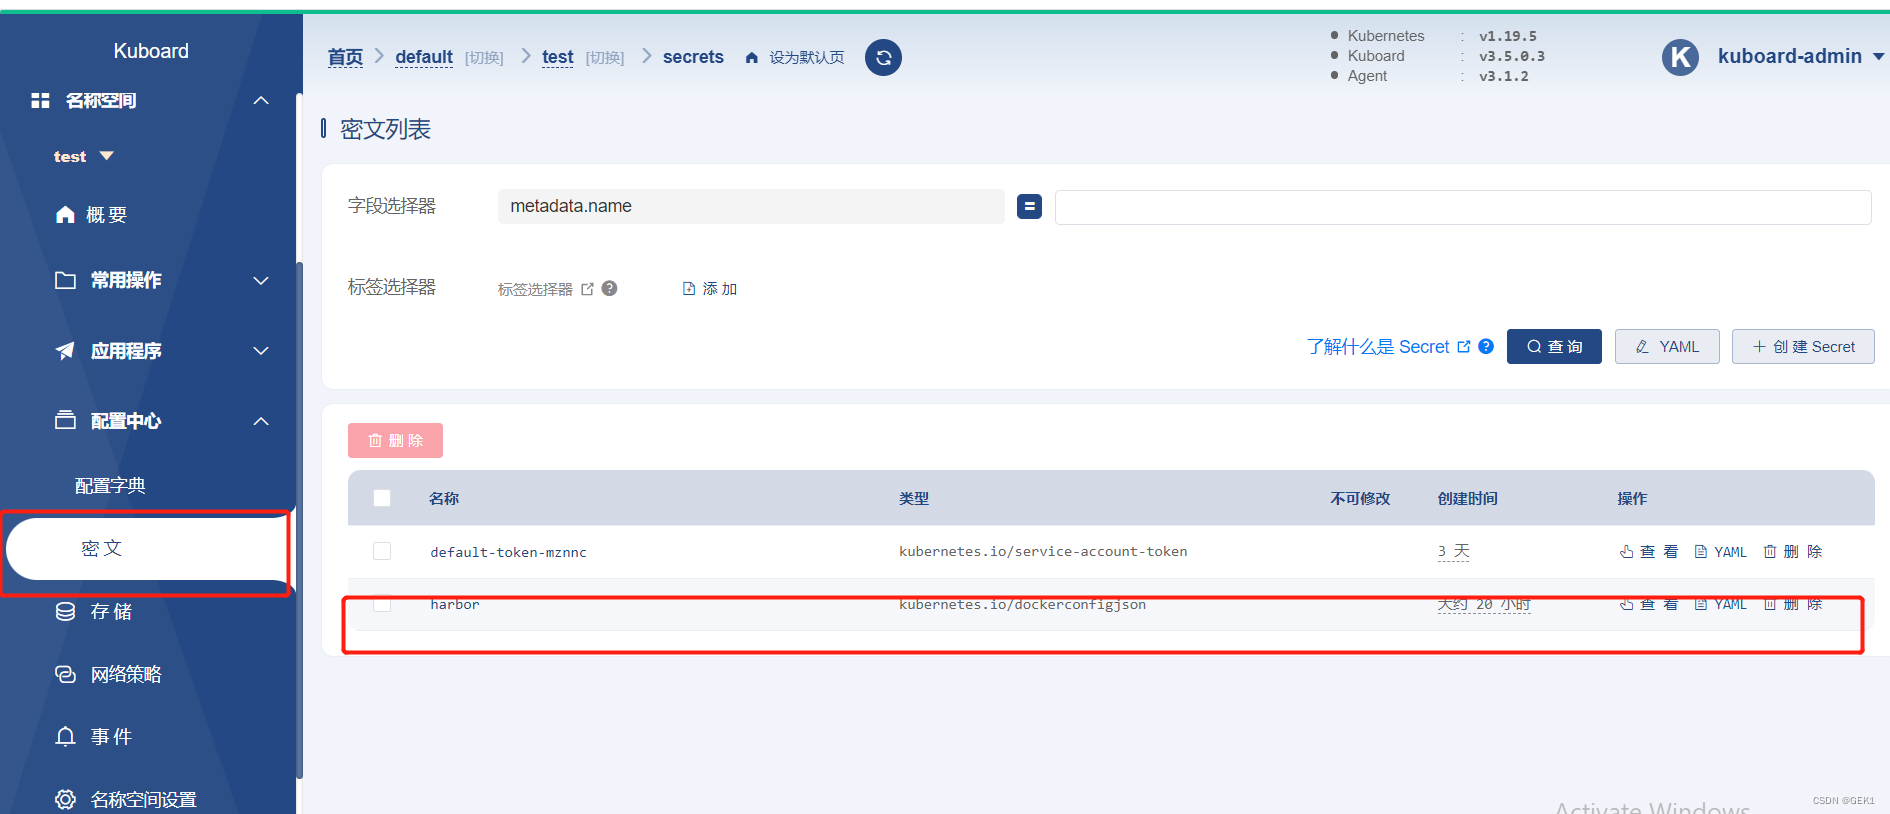Click the 名称 column header
This screenshot has width=1890, height=814.
pyautogui.click(x=444, y=498)
